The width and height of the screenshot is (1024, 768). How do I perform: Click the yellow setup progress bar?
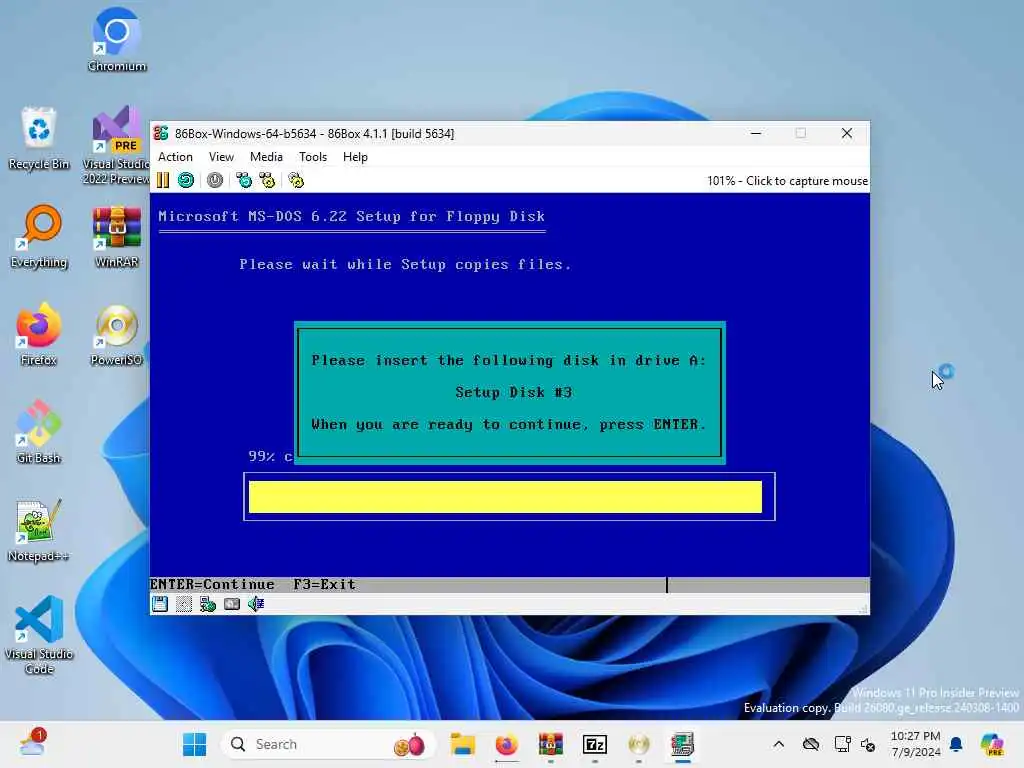coord(505,497)
